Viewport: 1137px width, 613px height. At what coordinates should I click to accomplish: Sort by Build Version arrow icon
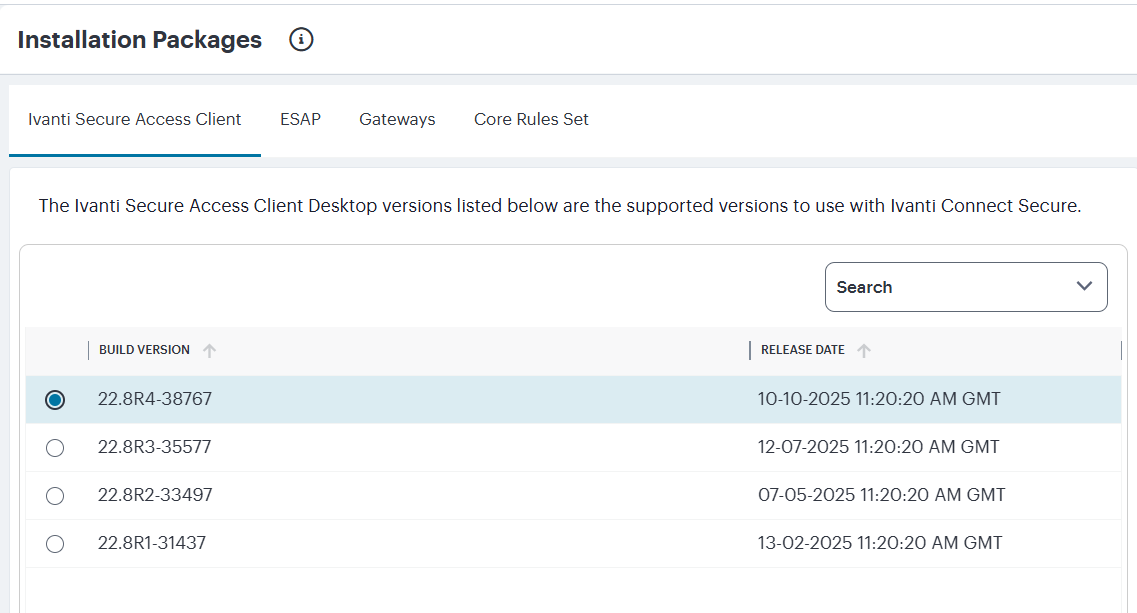209,351
